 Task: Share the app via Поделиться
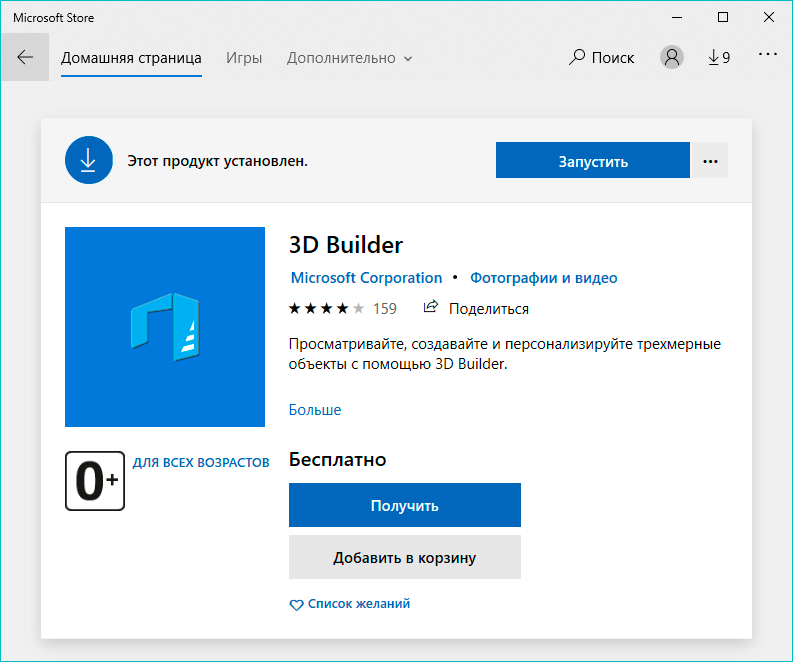point(476,308)
